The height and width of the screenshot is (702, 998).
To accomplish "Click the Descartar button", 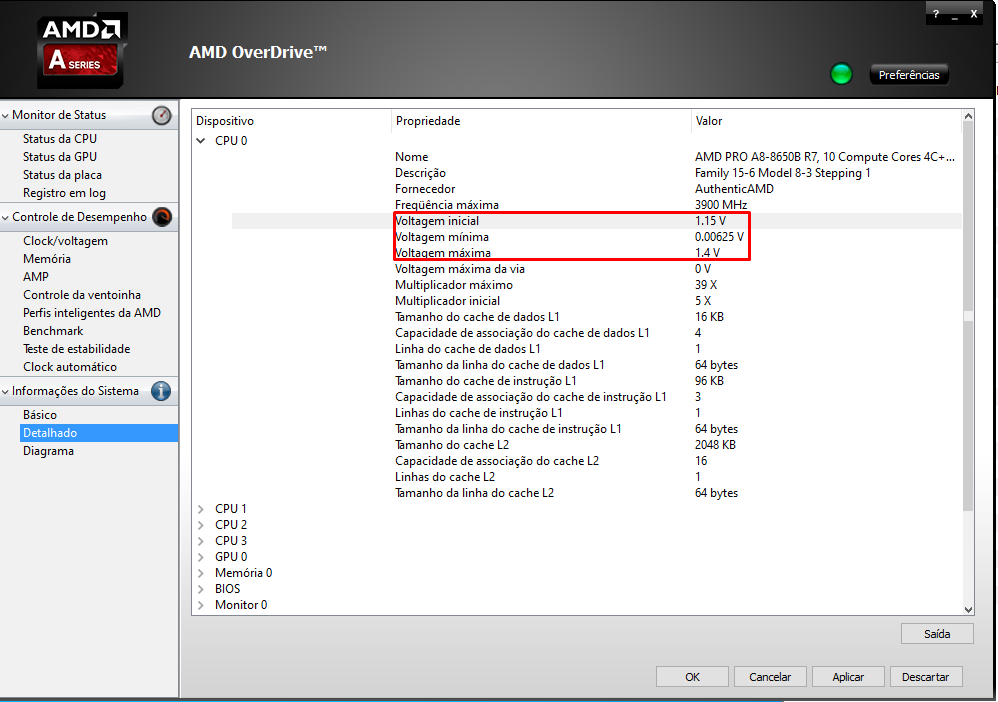I will pyautogui.click(x=925, y=677).
